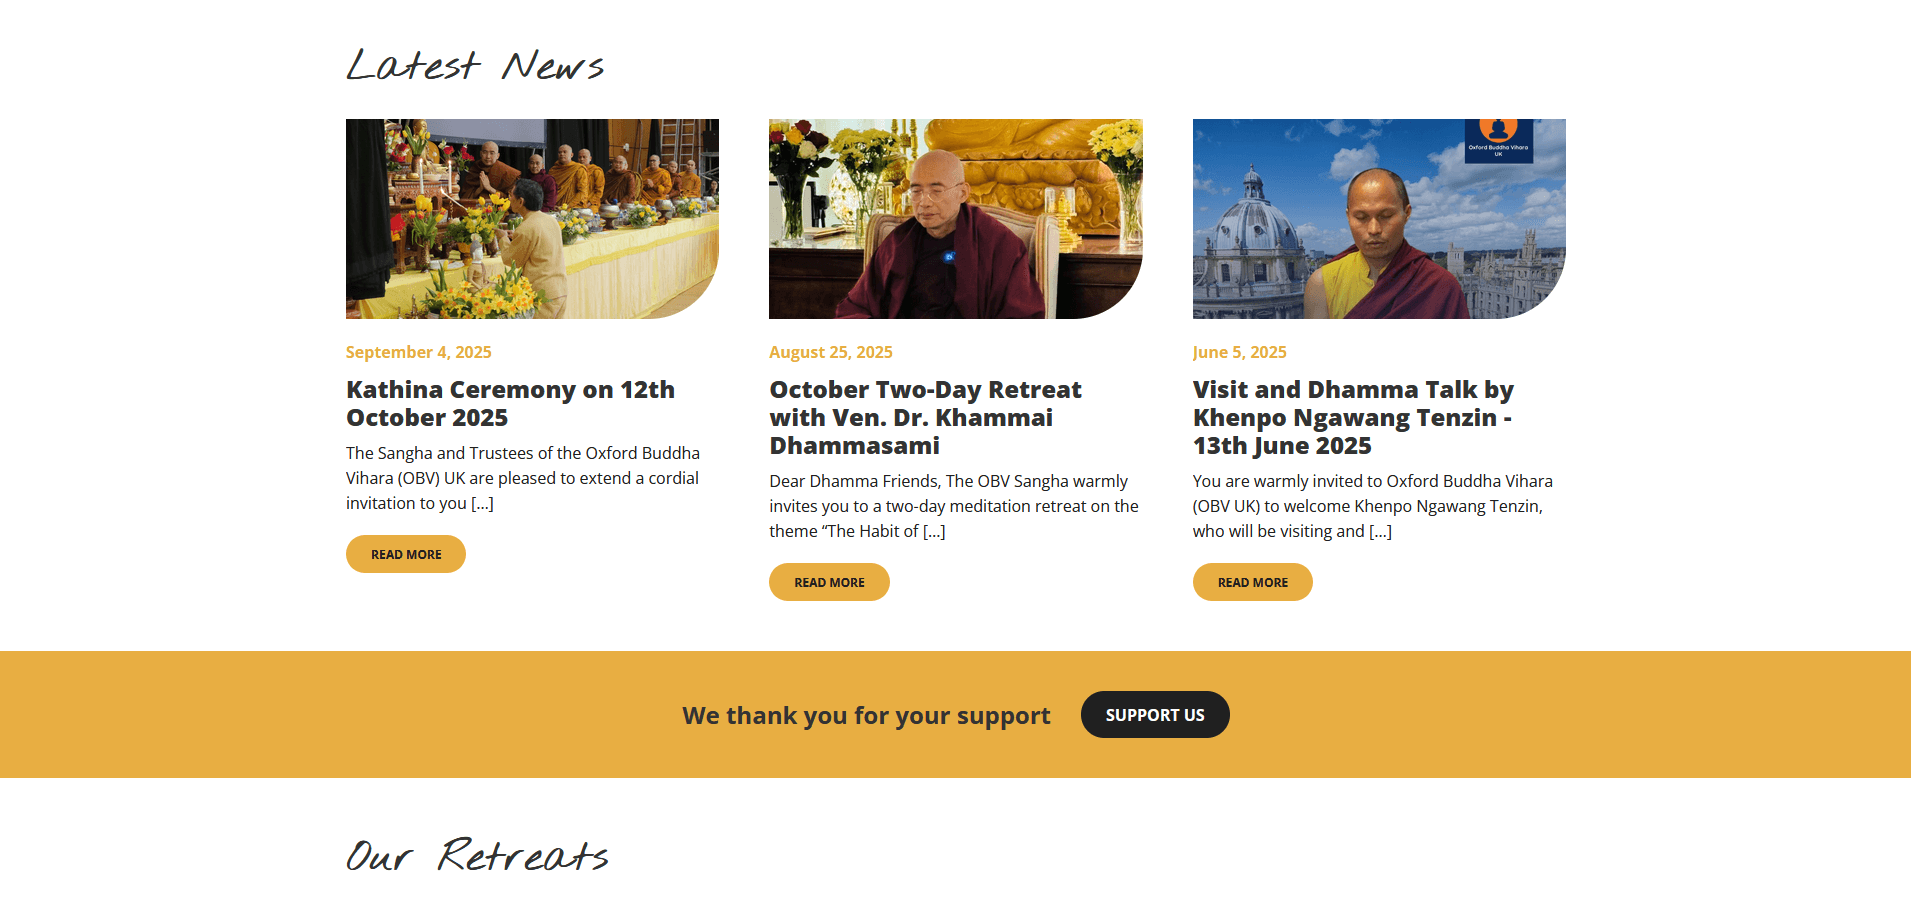Select the September 4, 2025 date

click(419, 352)
